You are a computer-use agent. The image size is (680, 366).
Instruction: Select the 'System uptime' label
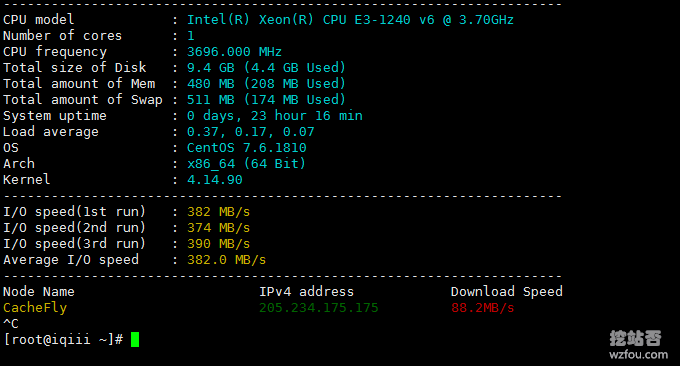click(55, 116)
